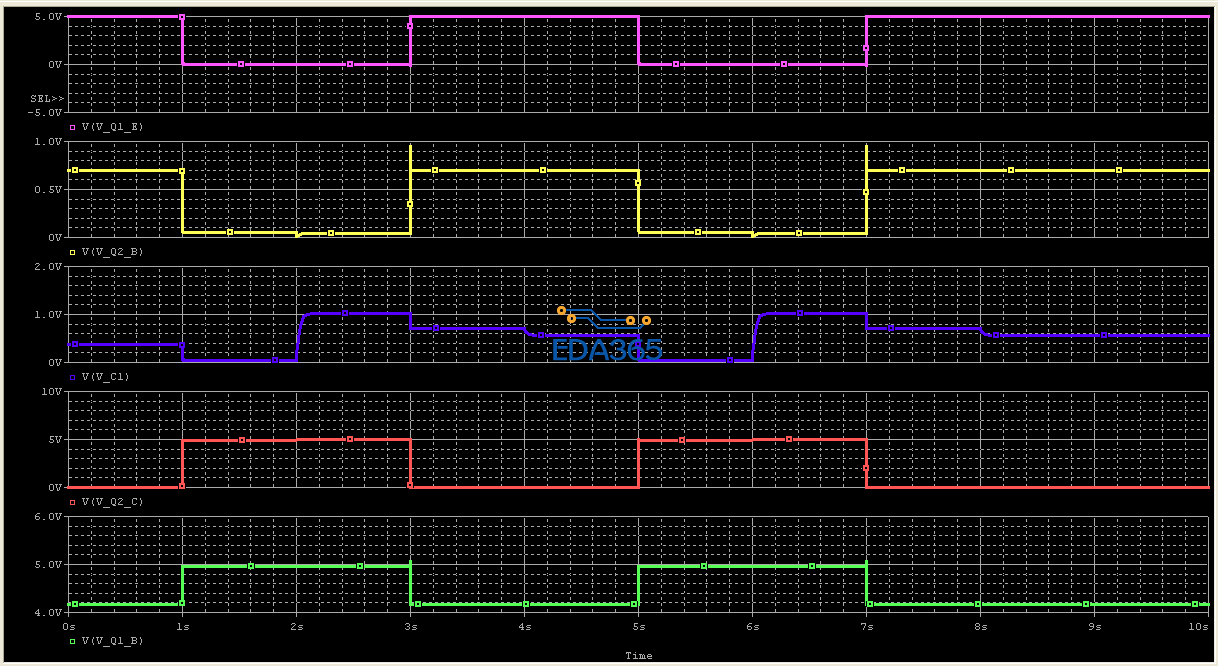Click the 1.0V y-axis label of V(V_C1) plot

coord(49,315)
